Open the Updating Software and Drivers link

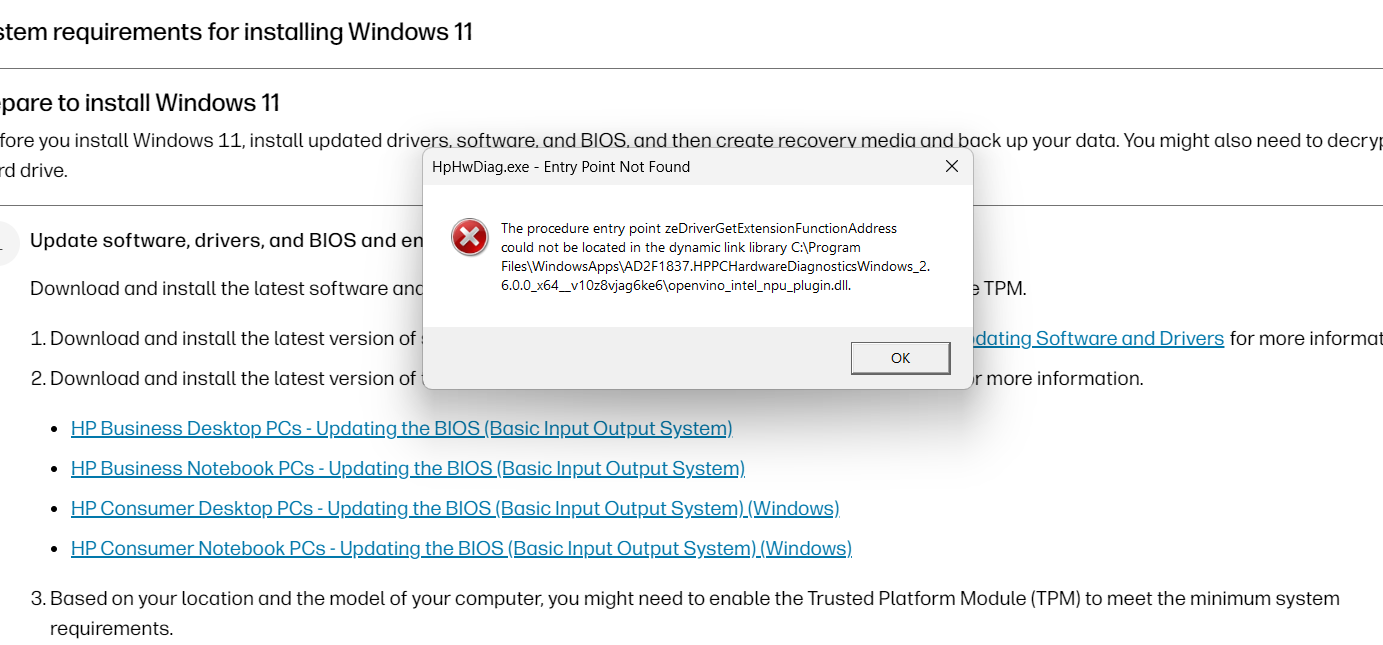coord(1098,338)
